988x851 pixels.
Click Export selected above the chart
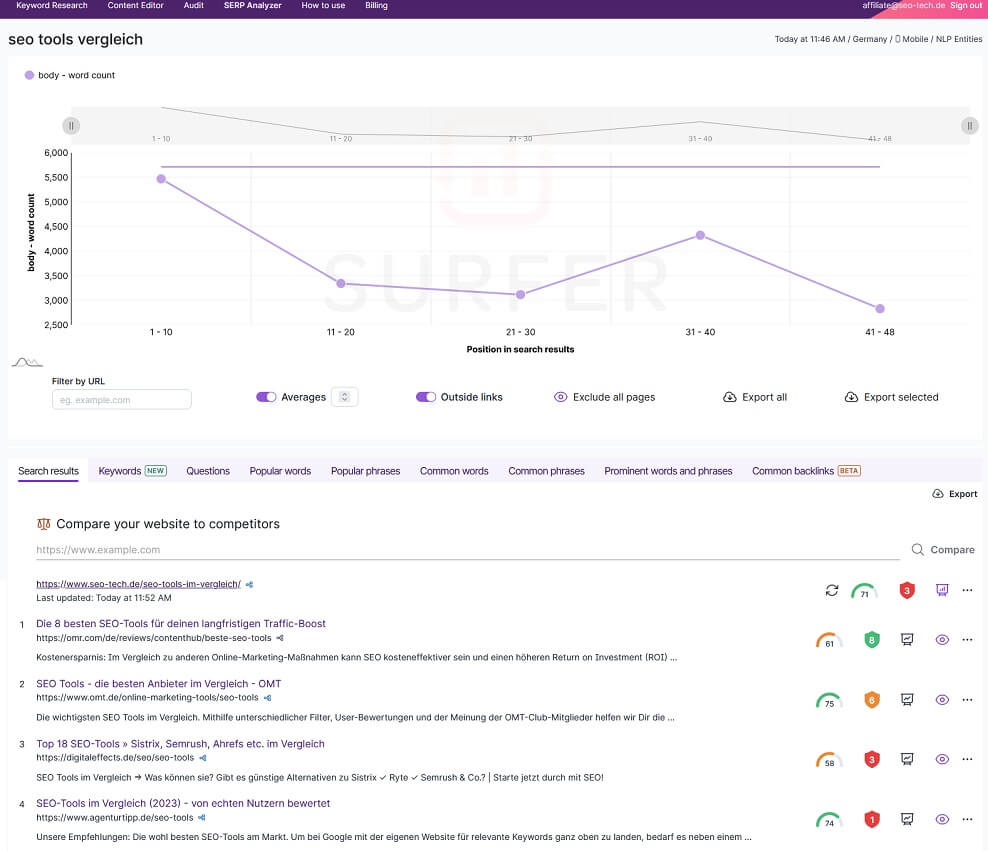tap(891, 397)
